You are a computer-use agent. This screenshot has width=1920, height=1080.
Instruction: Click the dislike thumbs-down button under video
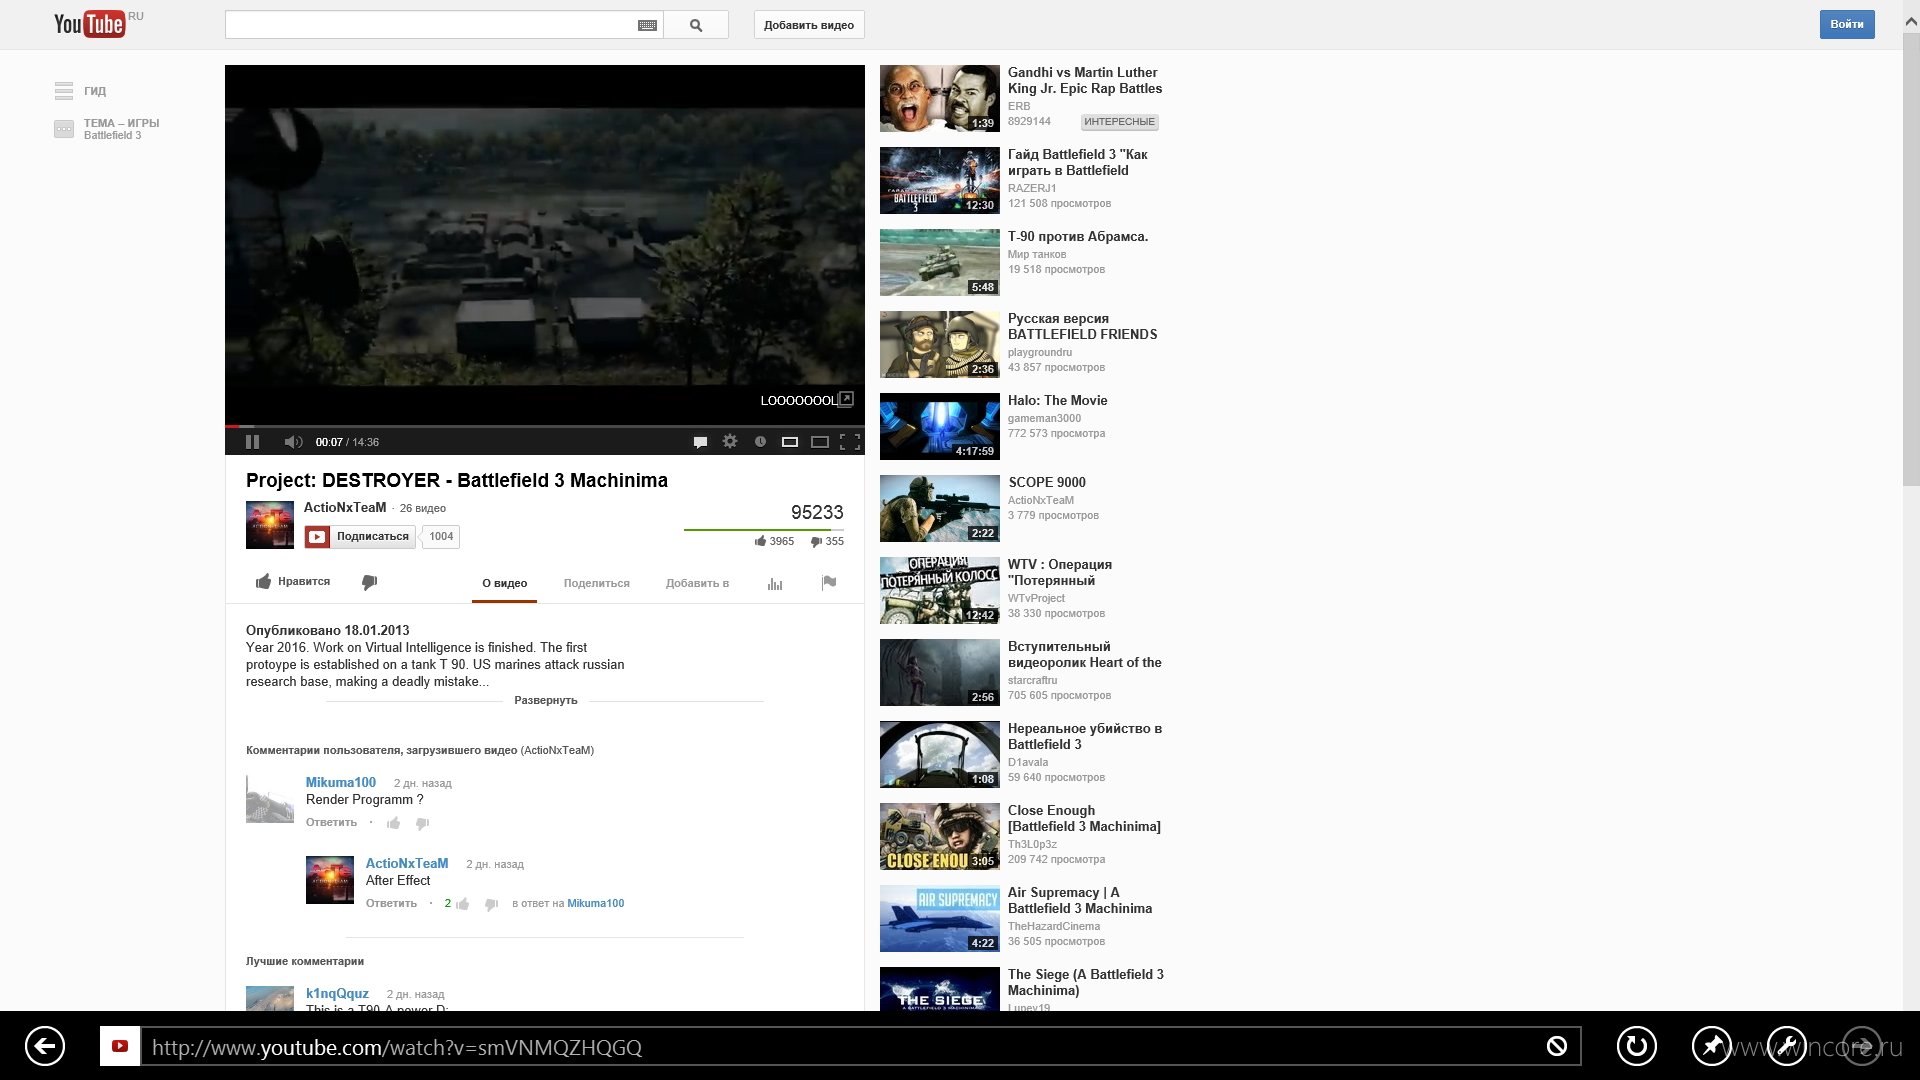[369, 582]
